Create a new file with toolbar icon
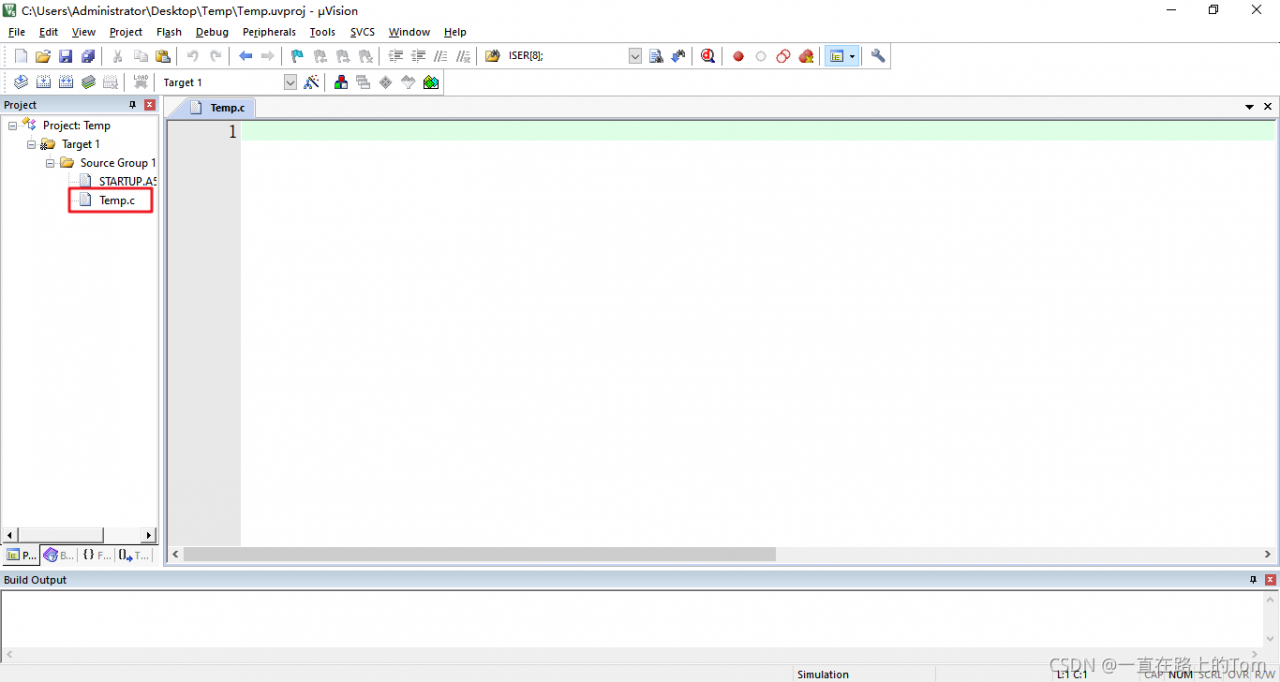Screen dimensions: 1280x682 [x=20, y=57]
